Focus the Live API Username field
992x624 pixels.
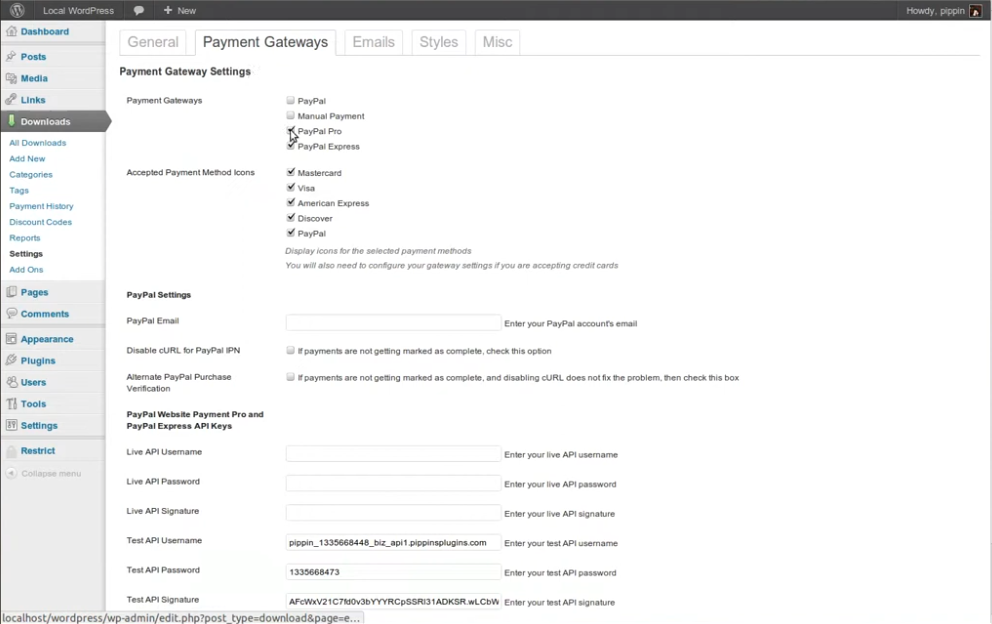(x=393, y=454)
